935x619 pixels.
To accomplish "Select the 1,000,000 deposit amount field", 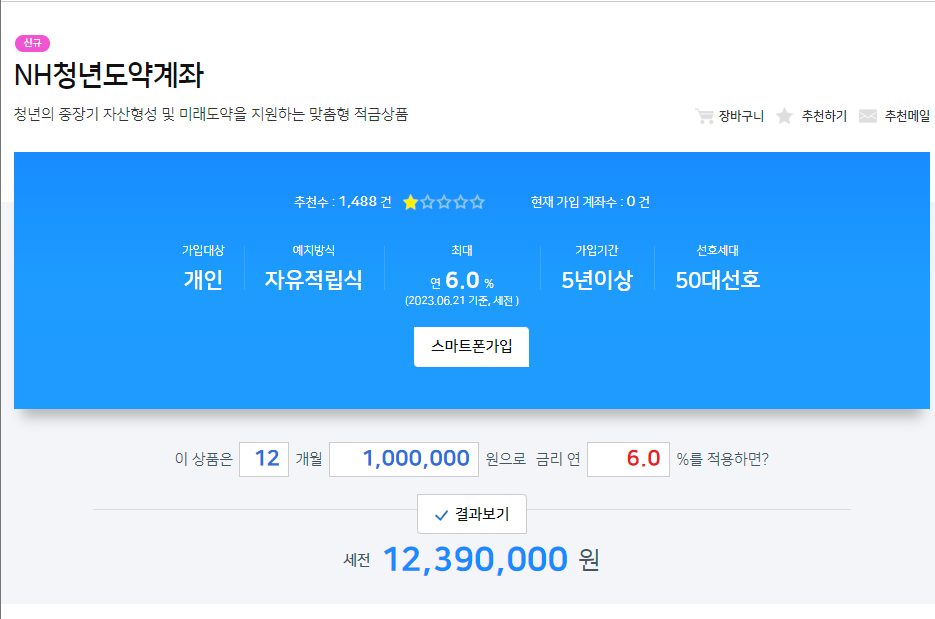I will tap(403, 458).
